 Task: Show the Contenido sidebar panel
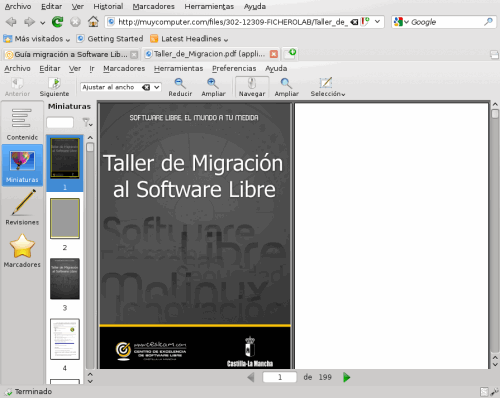point(22,124)
